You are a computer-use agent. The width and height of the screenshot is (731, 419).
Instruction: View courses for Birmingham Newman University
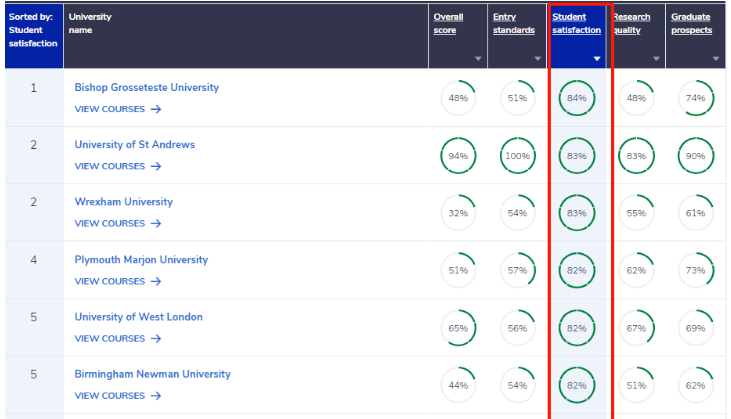[117, 396]
